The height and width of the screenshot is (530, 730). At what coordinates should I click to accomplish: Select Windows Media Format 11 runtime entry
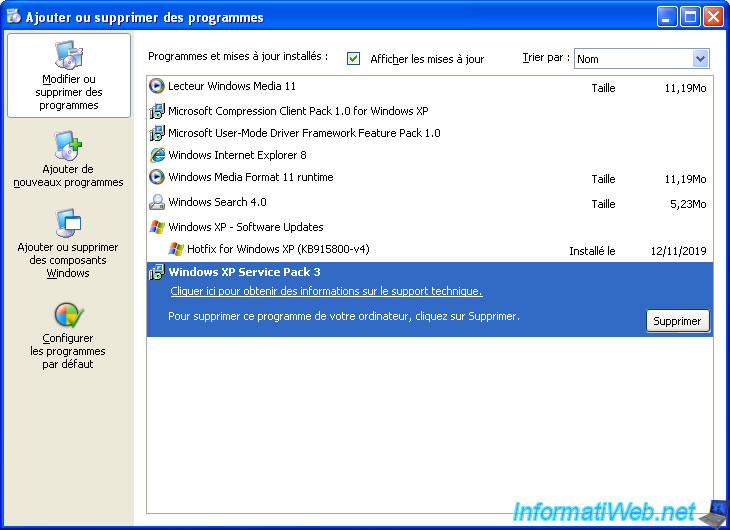pyautogui.click(x=250, y=177)
